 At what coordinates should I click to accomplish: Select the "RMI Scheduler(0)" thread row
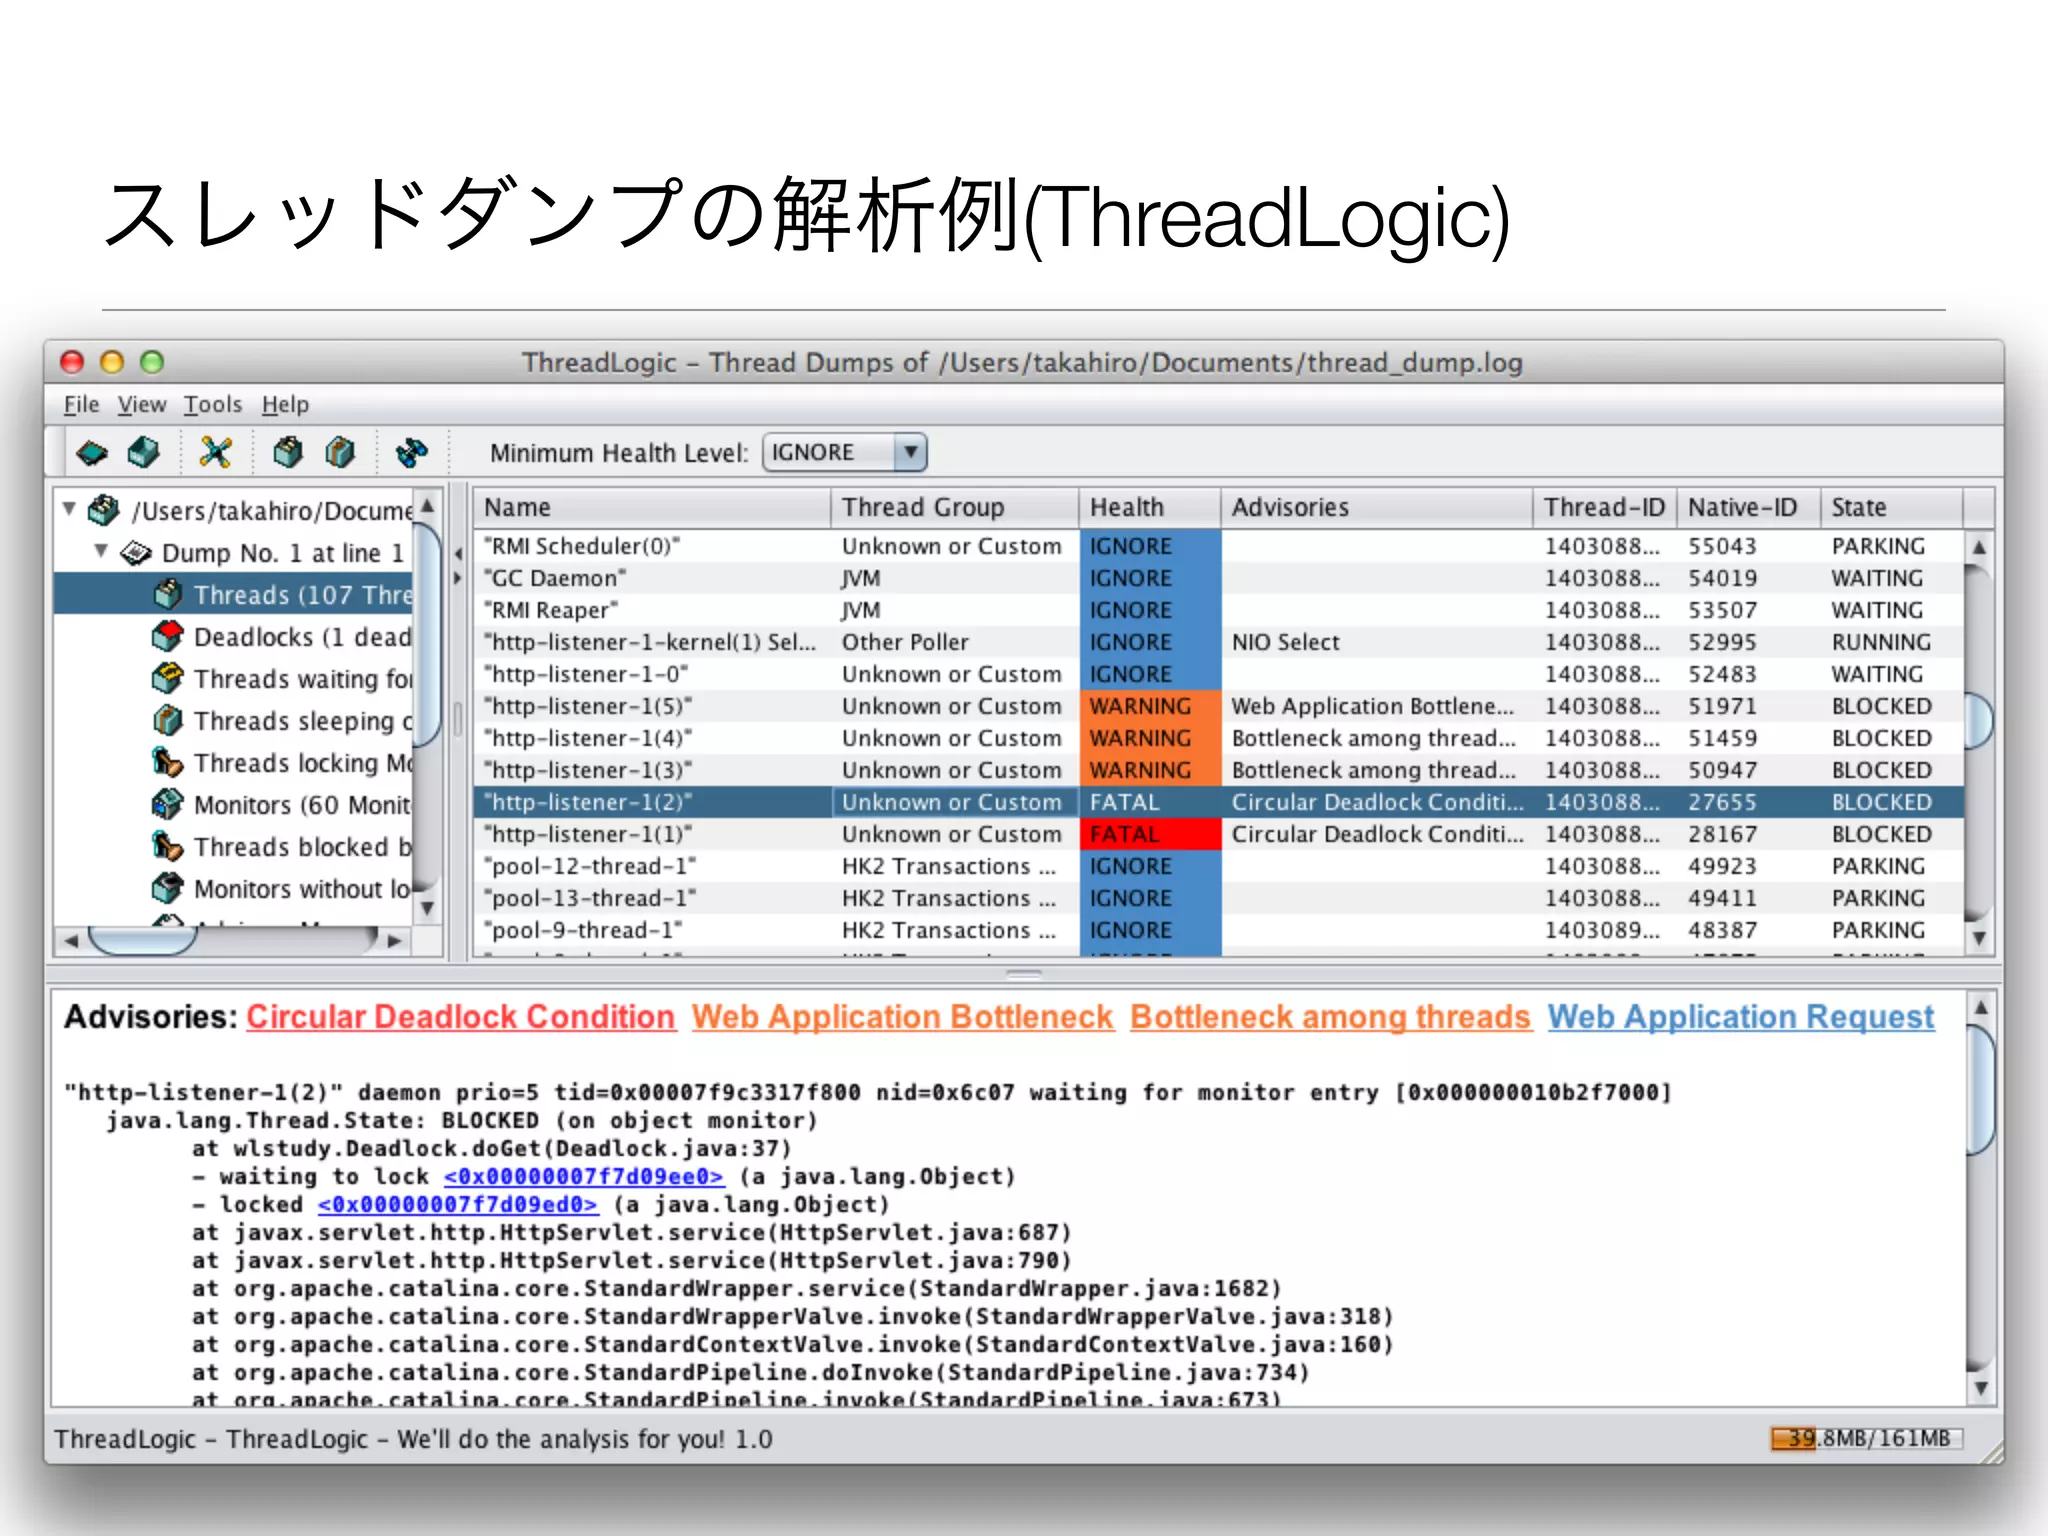pos(1219,546)
